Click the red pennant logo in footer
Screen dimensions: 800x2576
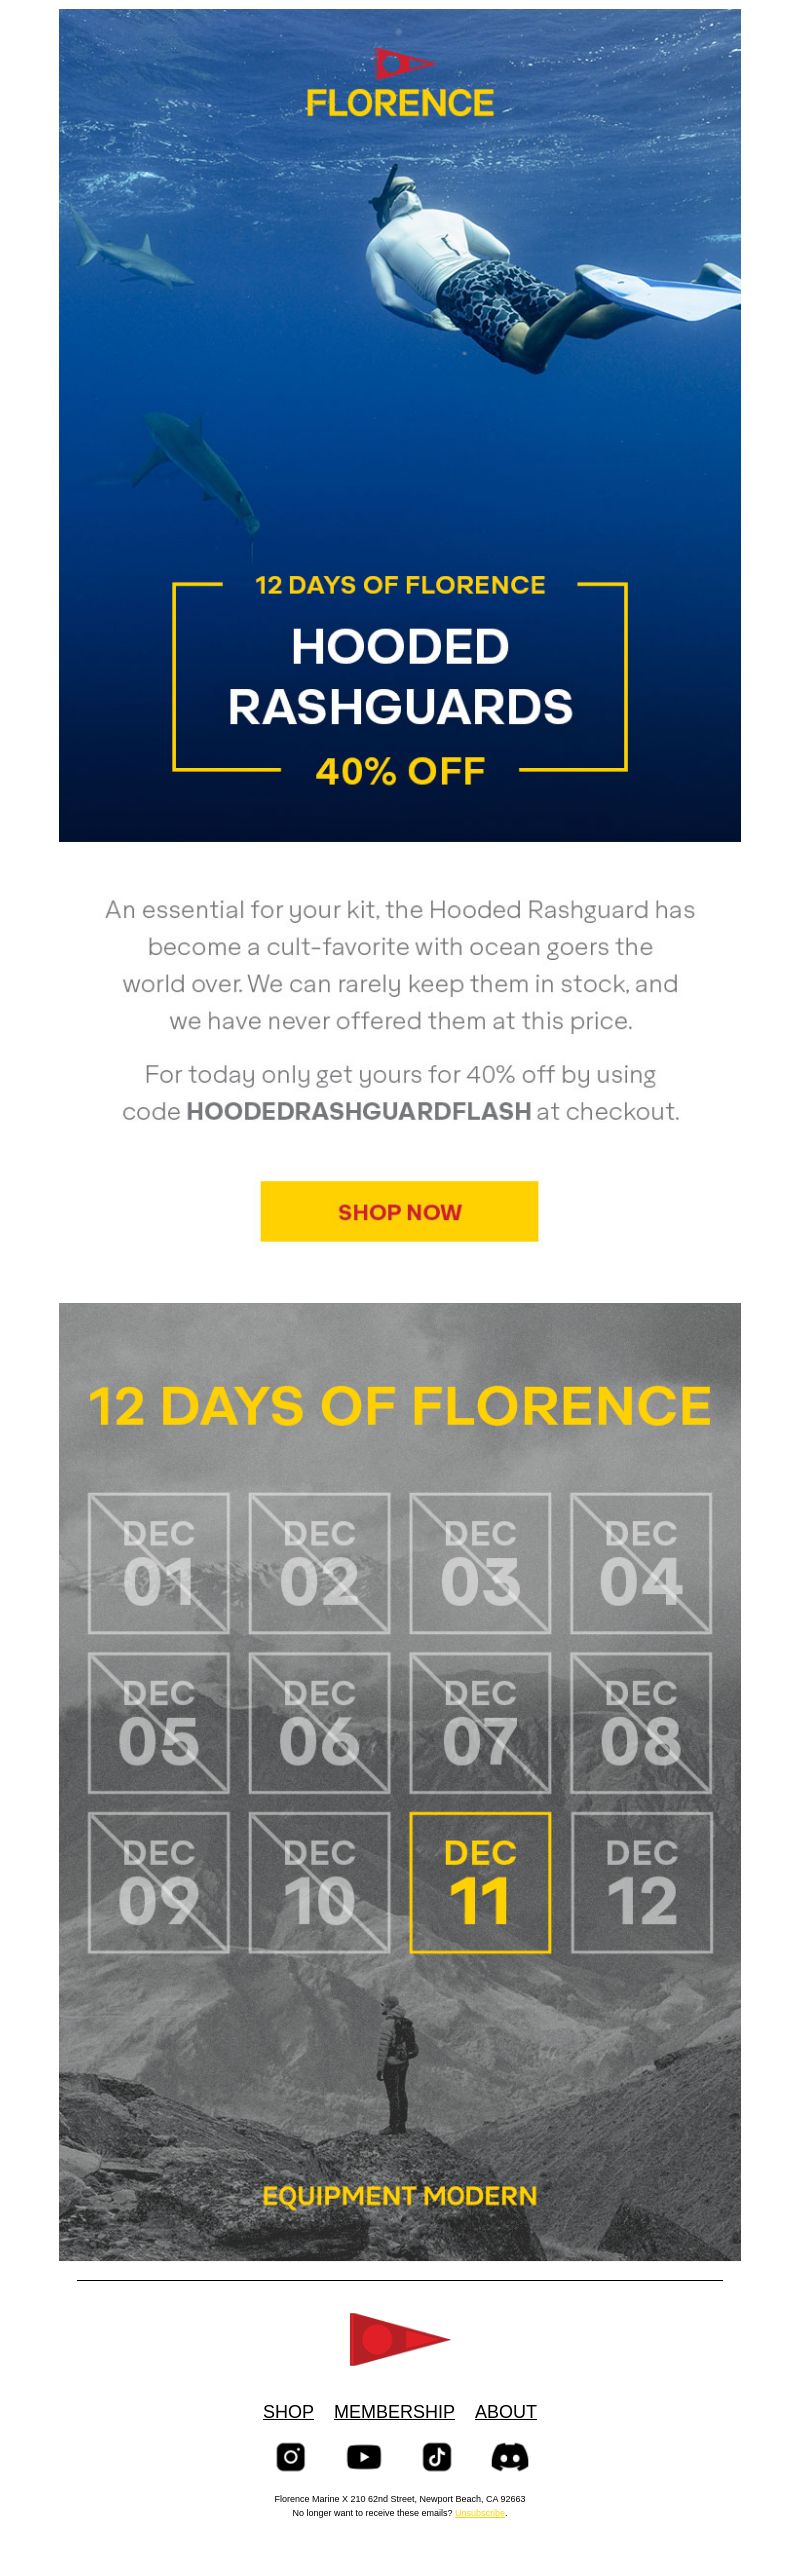point(400,2339)
